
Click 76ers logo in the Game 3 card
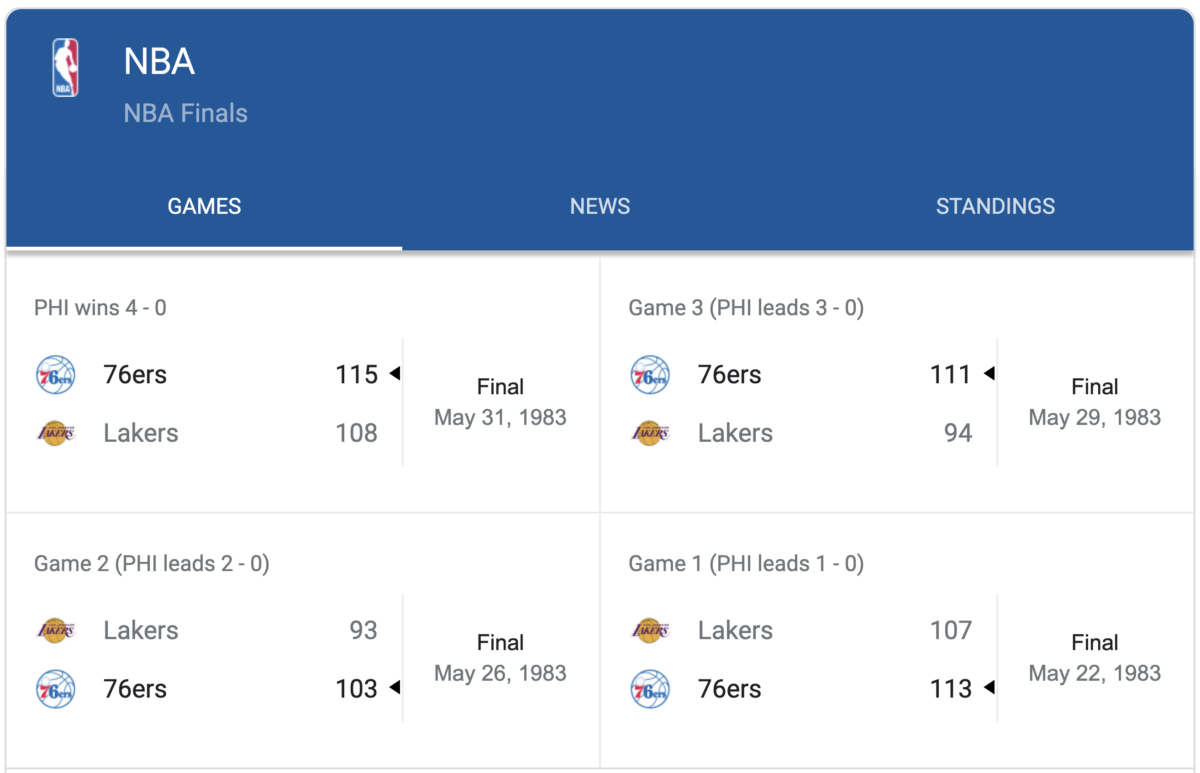click(650, 375)
